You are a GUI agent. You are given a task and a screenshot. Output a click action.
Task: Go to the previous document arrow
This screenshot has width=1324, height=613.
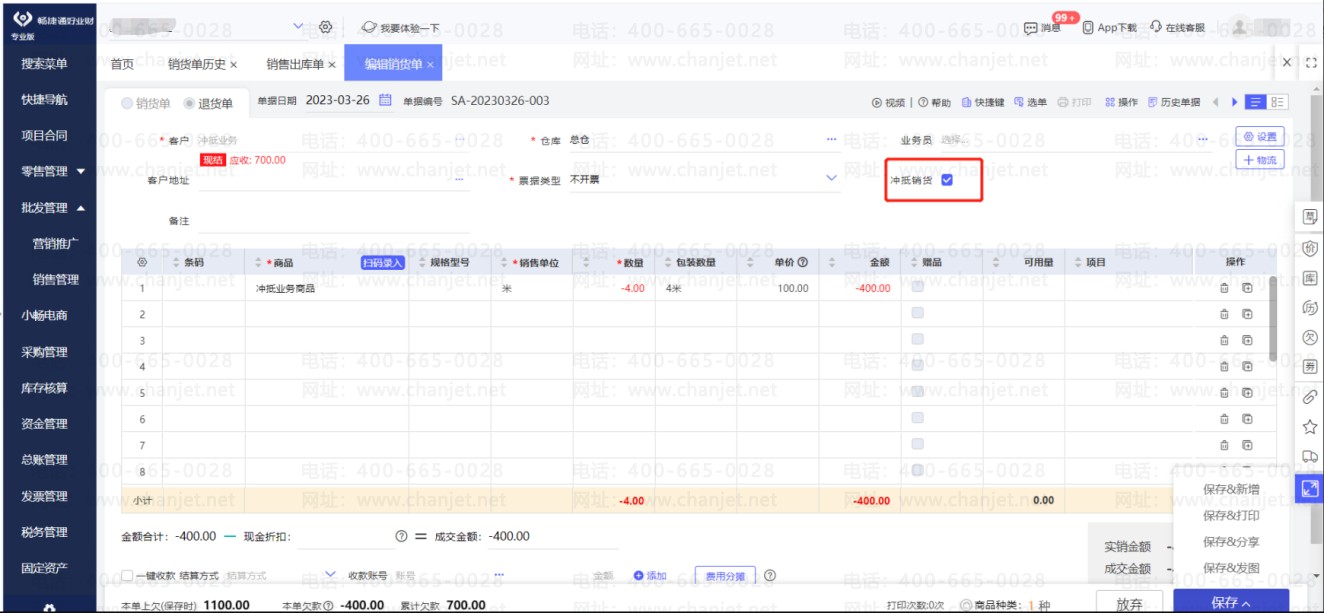(x=1216, y=102)
